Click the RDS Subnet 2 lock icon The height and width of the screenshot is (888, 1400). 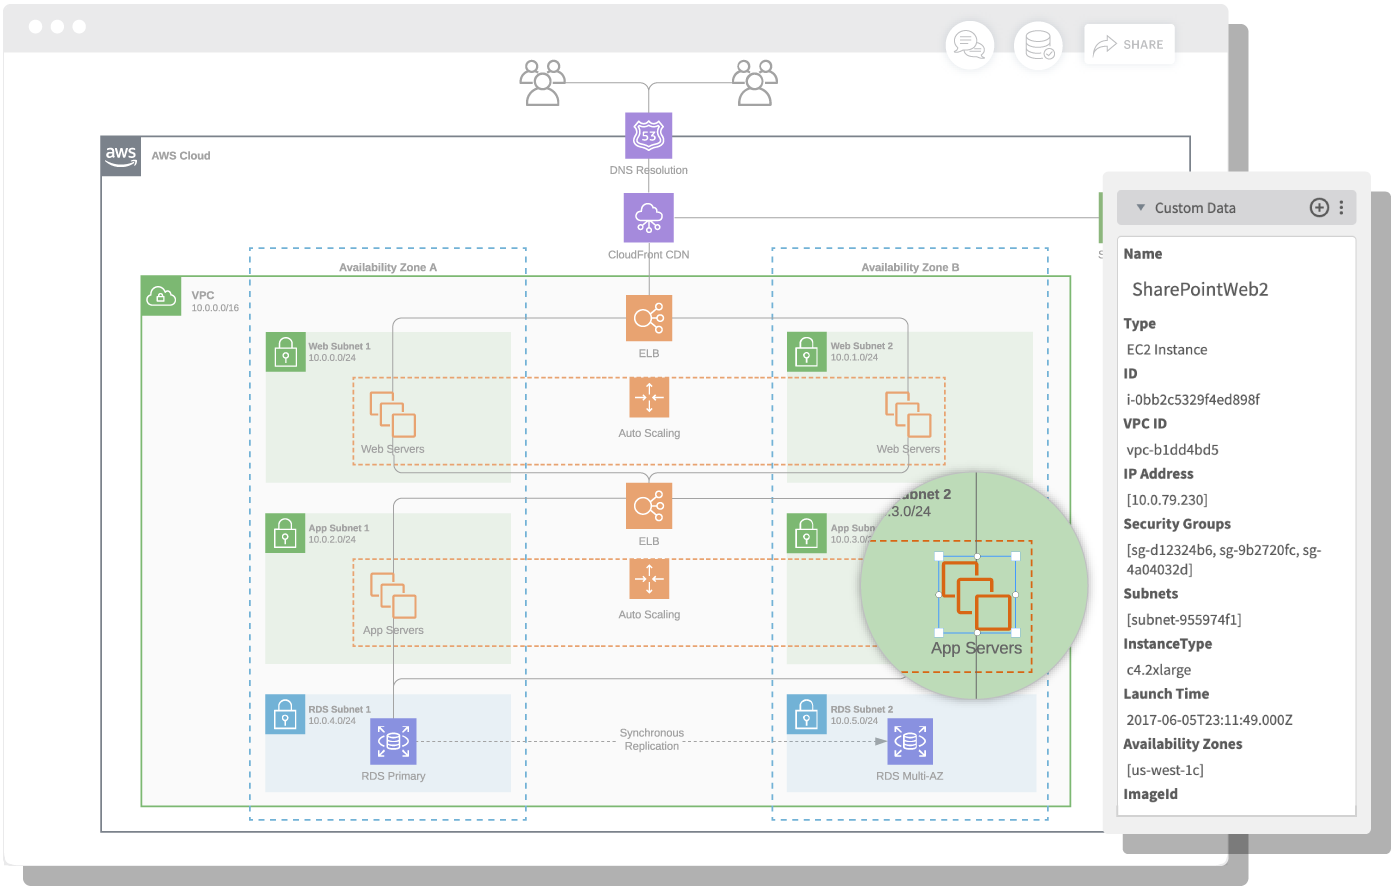coord(807,715)
